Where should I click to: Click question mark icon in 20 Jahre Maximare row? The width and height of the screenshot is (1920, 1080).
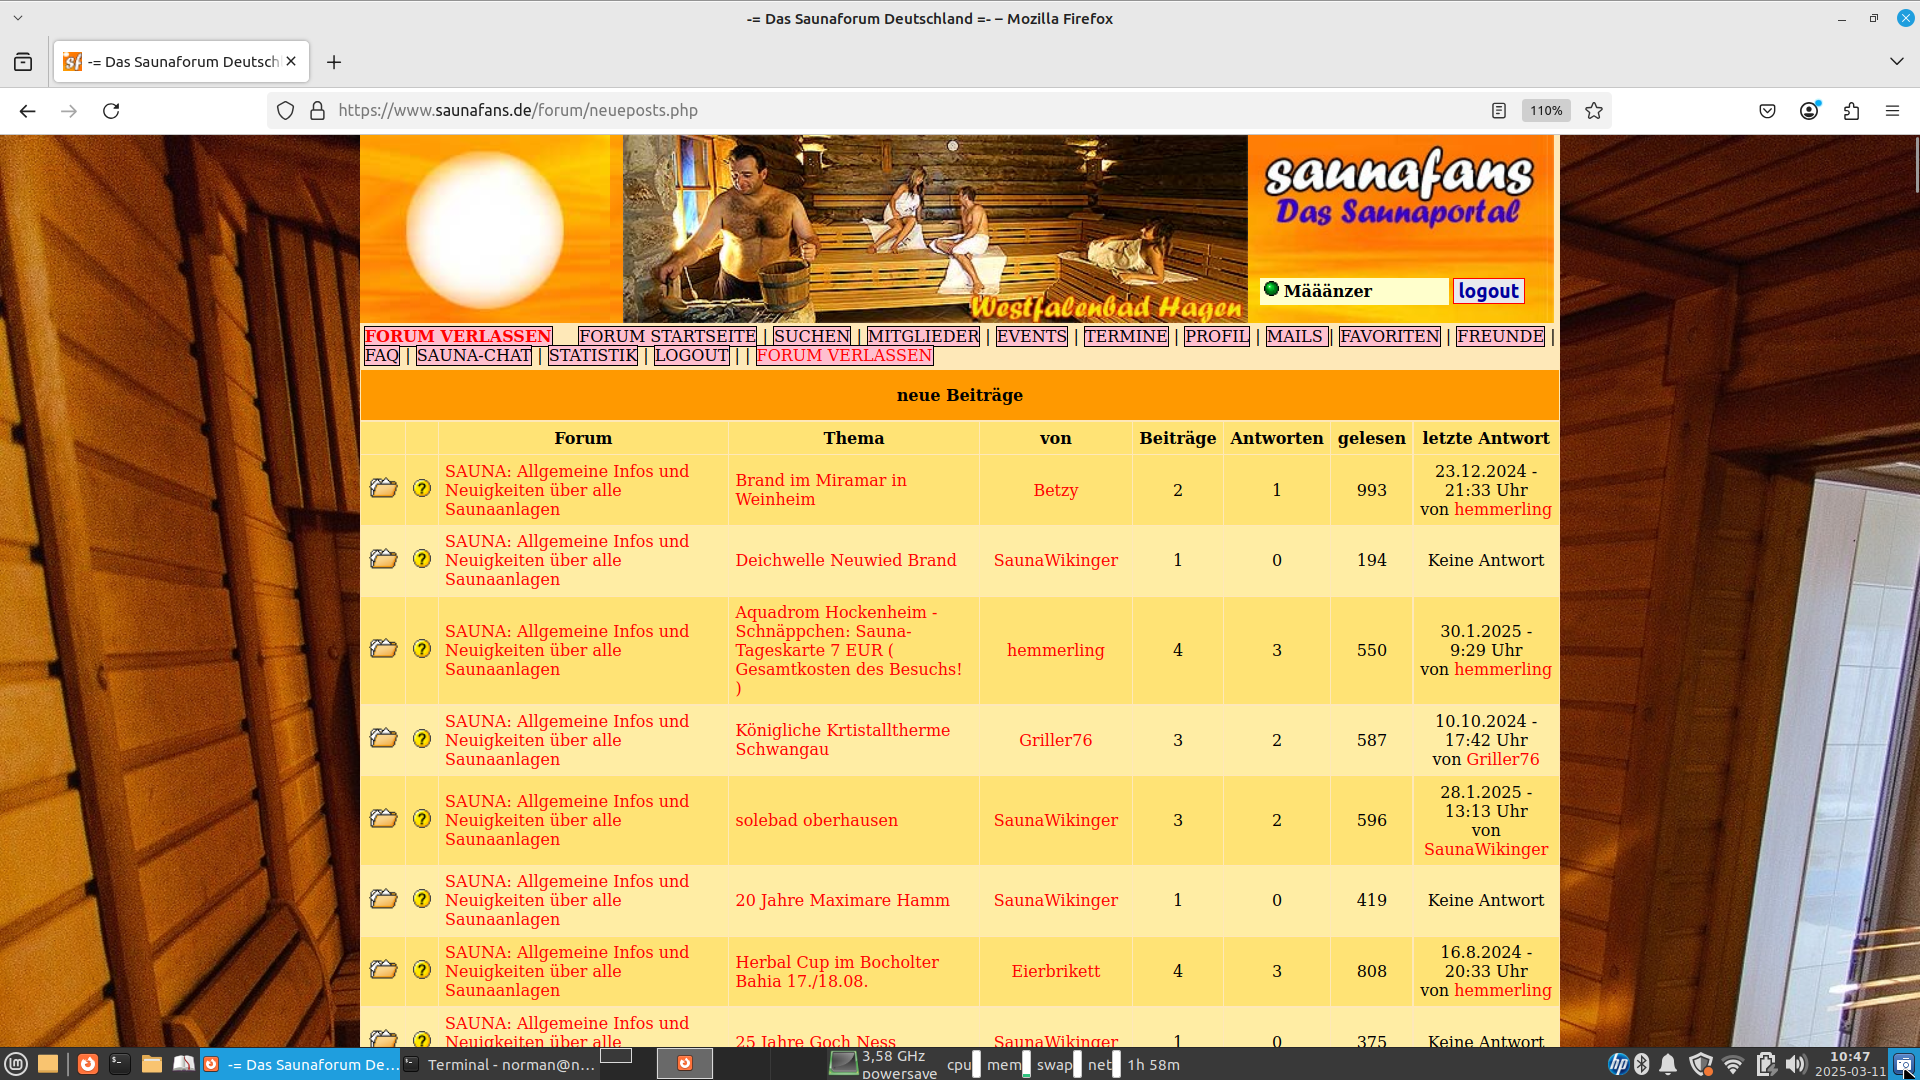coord(422,899)
